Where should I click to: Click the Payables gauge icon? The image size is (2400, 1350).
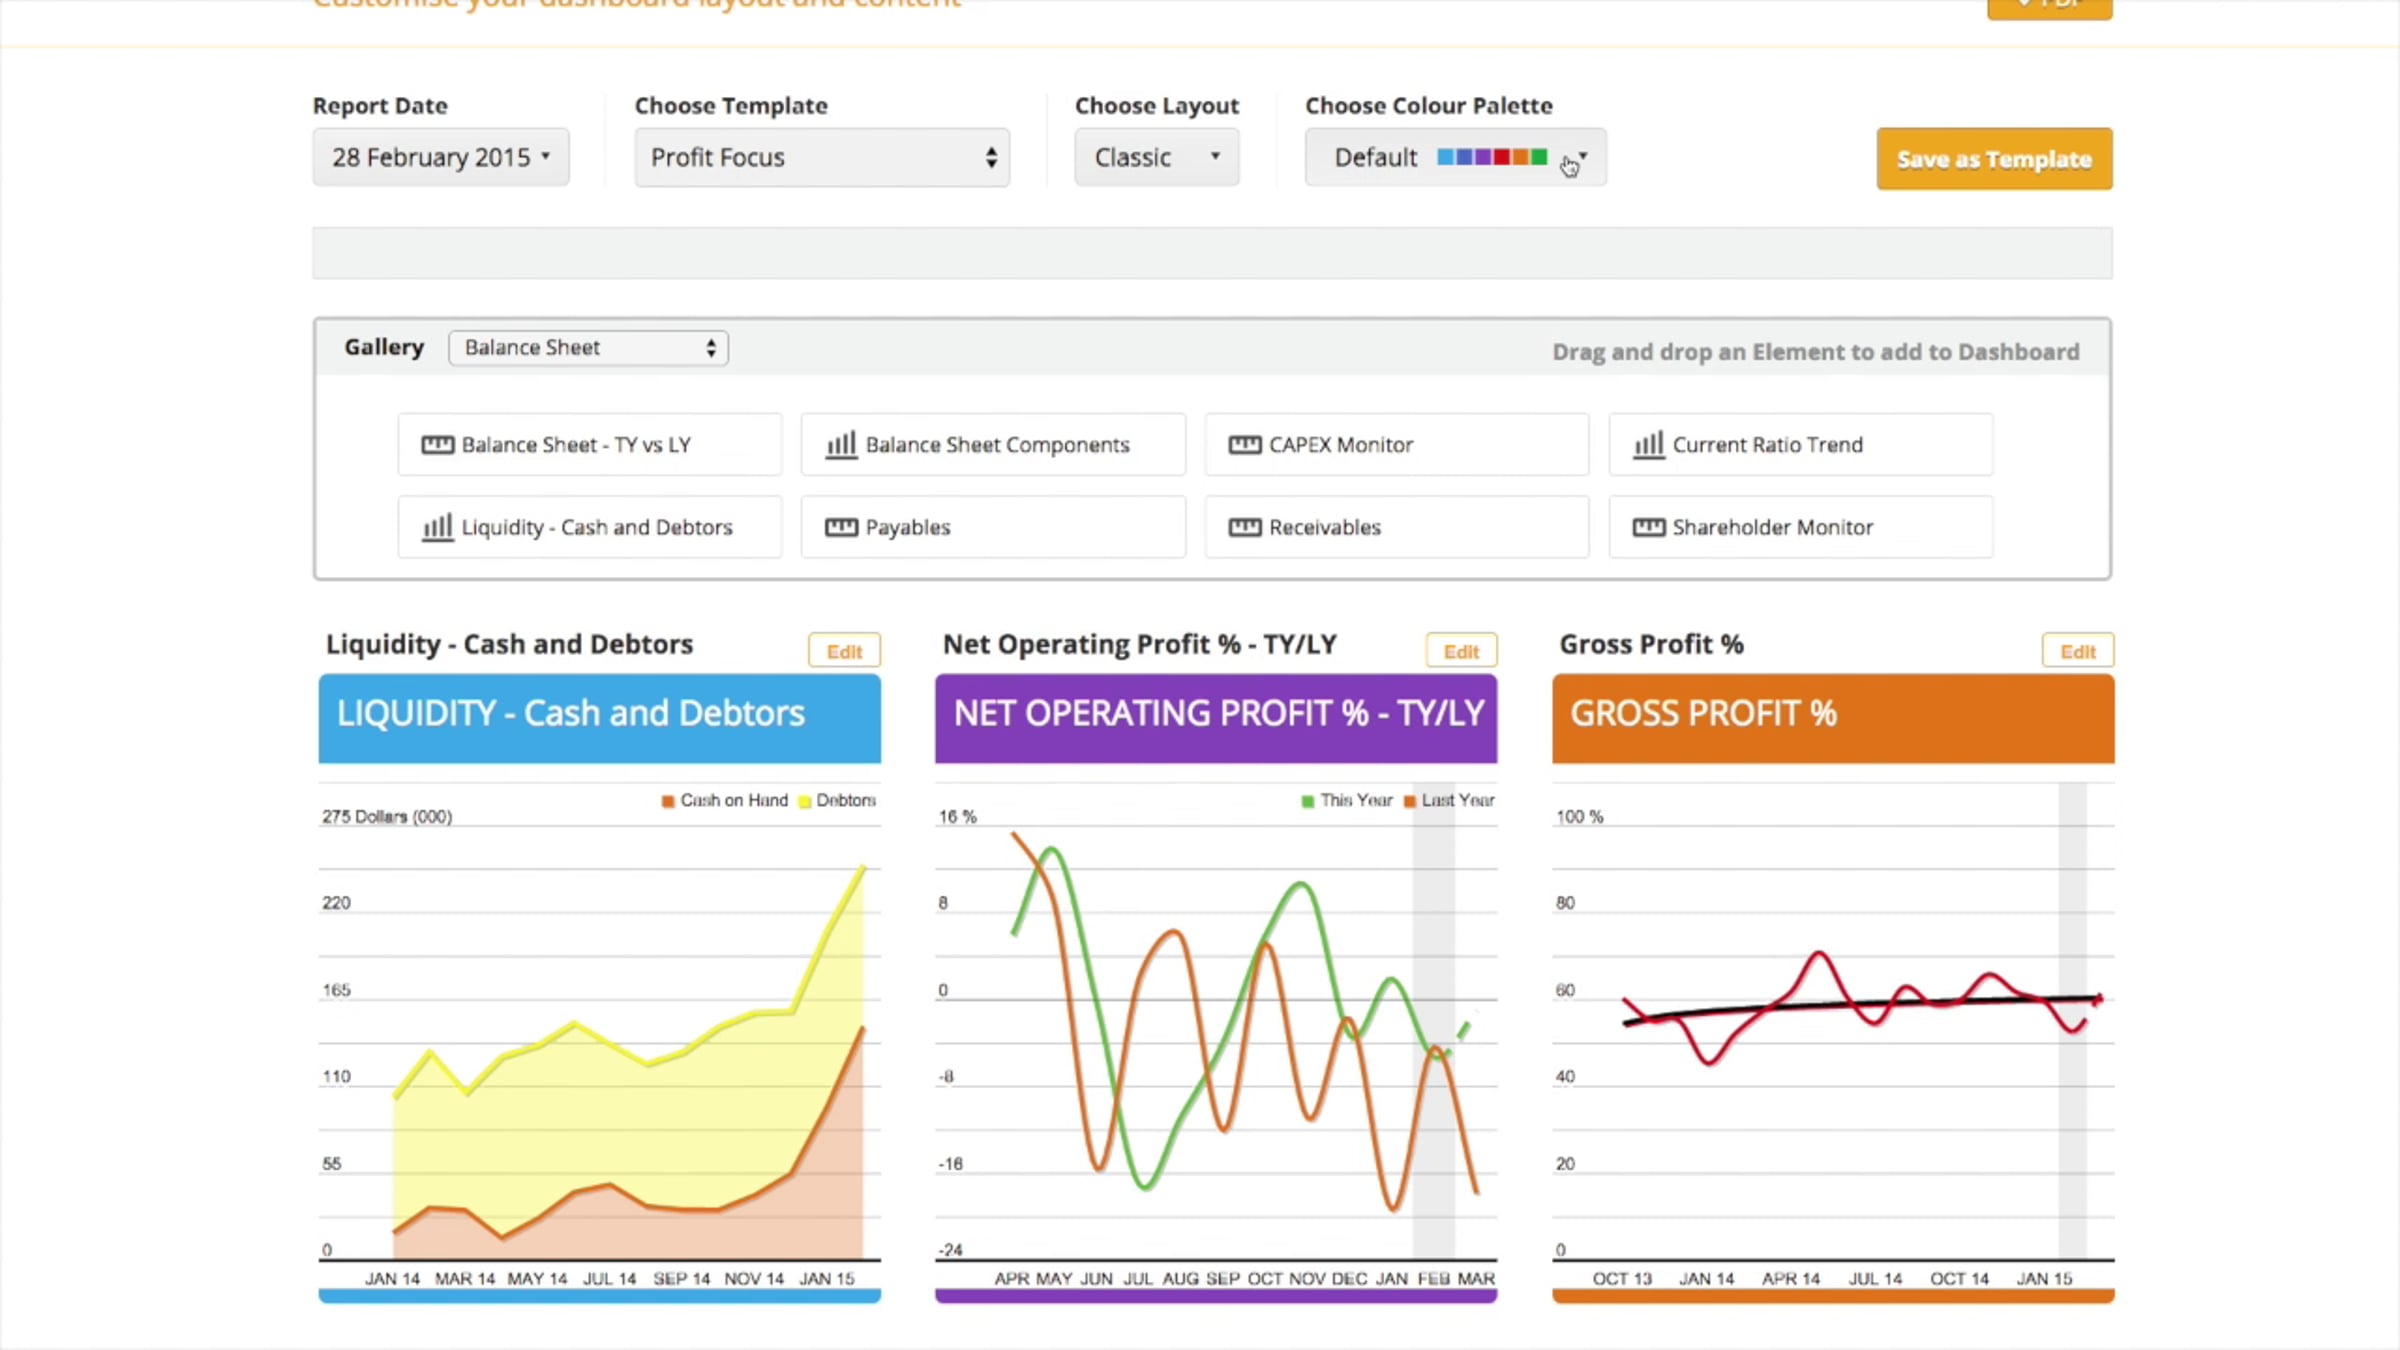point(841,527)
